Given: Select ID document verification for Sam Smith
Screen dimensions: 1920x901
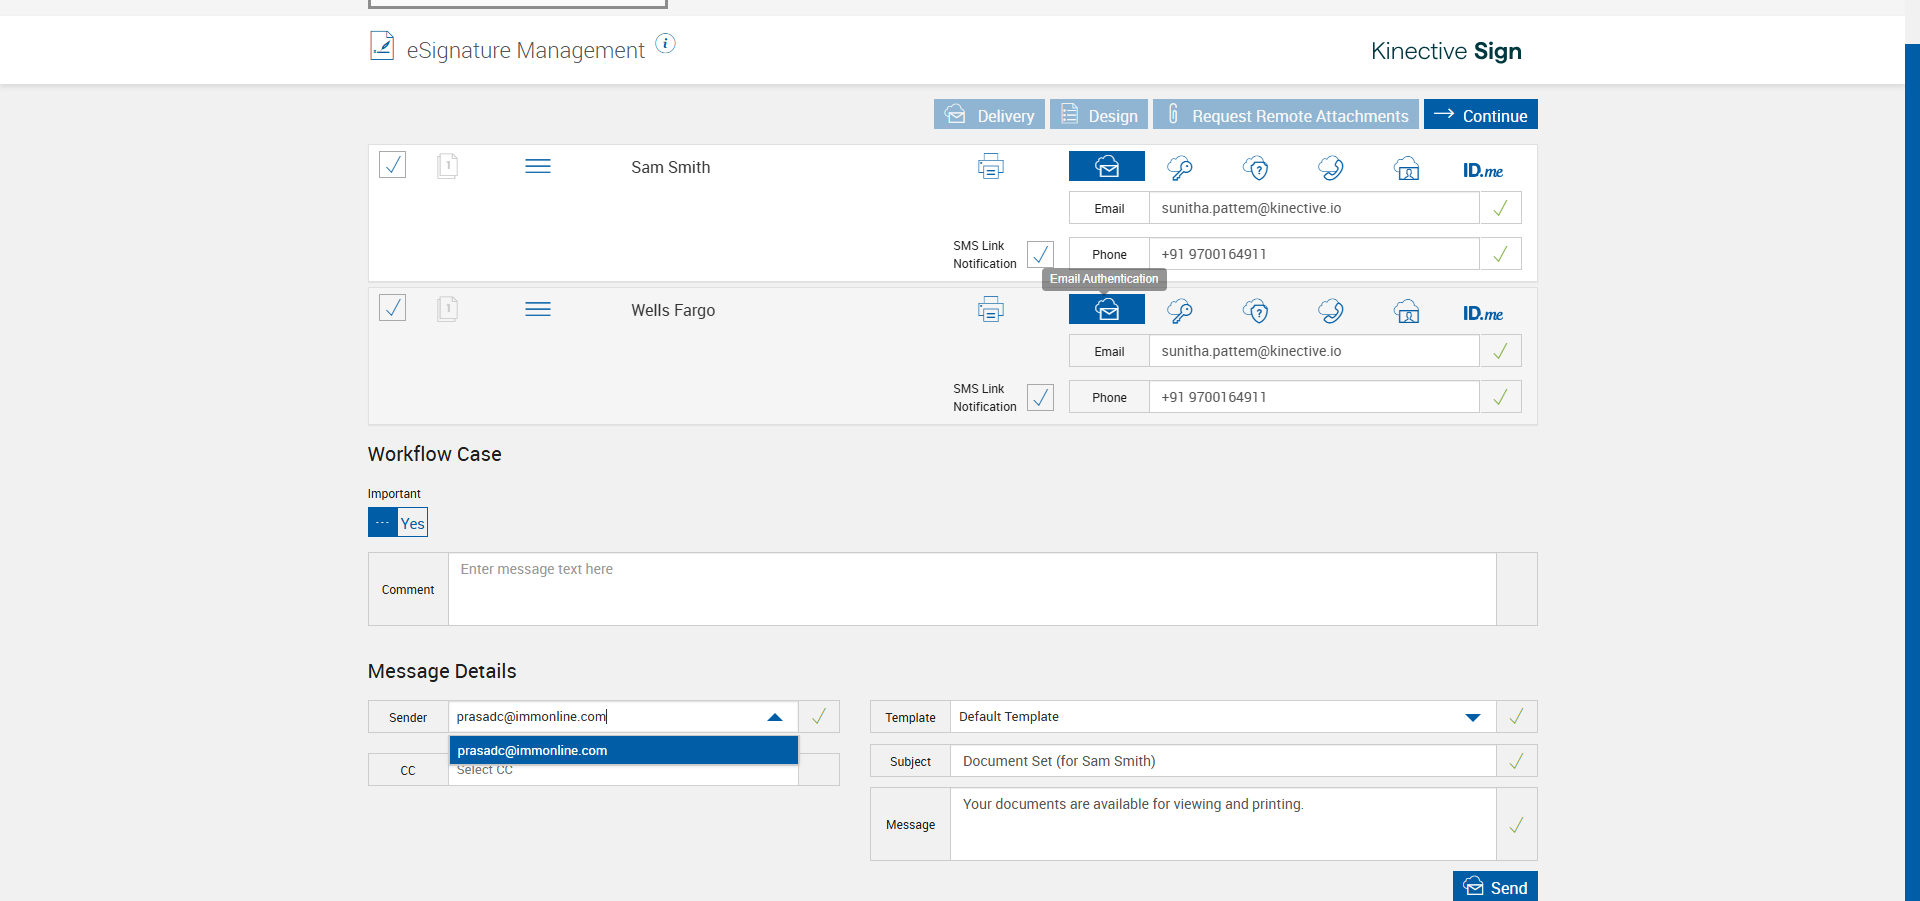Looking at the screenshot, I should coord(1407,168).
